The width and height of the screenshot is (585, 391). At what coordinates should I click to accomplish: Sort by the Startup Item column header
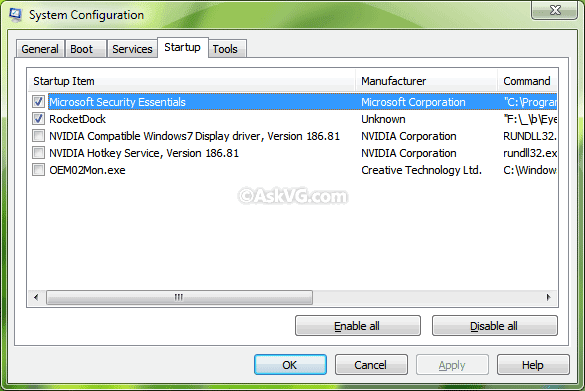(x=192, y=81)
